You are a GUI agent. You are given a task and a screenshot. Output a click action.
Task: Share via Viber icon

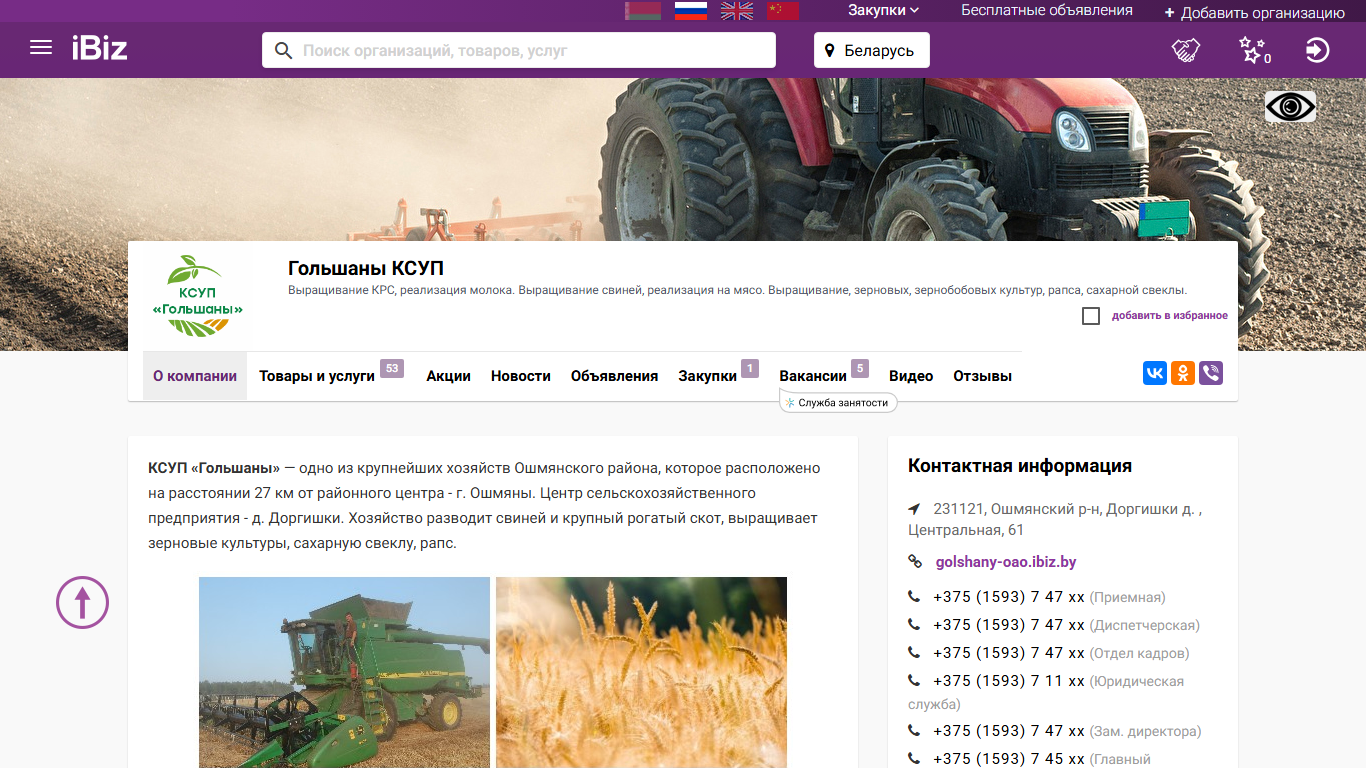pos(1211,373)
